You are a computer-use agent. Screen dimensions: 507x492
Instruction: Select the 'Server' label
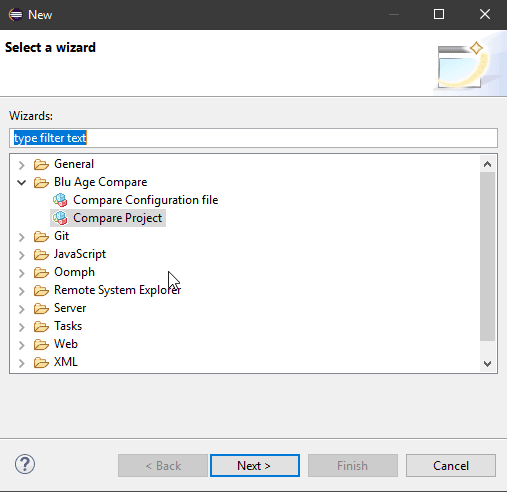(x=70, y=308)
